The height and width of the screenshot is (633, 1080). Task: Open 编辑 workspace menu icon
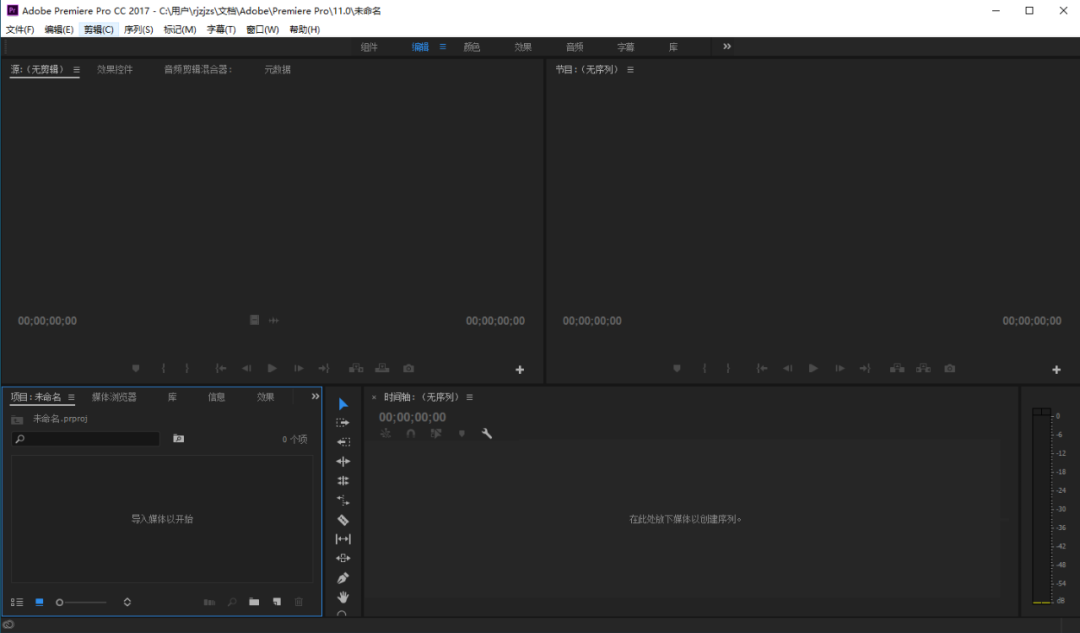(x=443, y=47)
